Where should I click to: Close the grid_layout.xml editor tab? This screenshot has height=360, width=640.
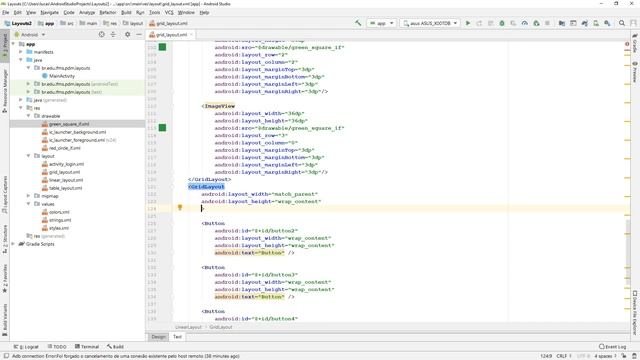(191, 35)
